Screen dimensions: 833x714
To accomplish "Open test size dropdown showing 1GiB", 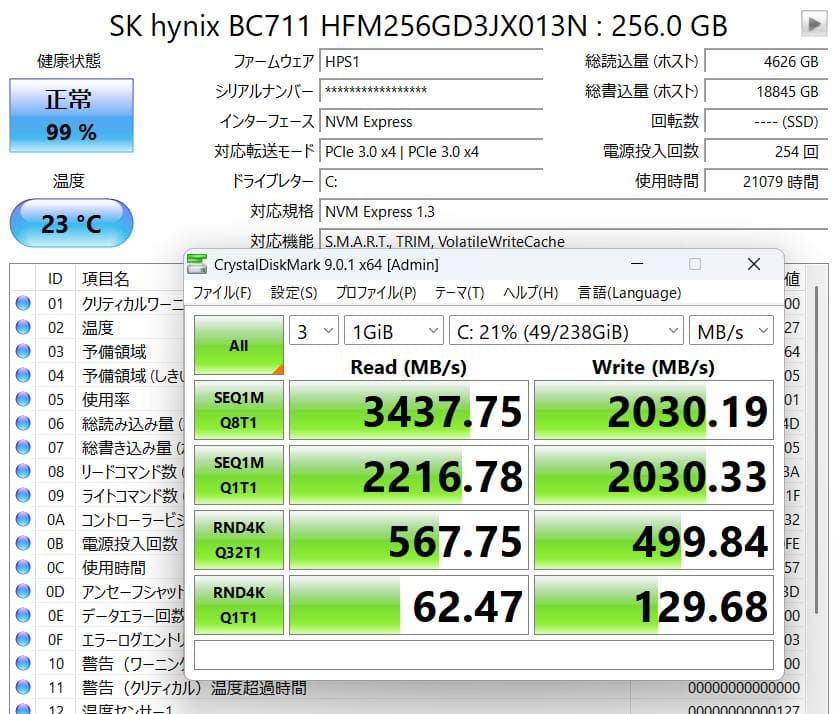I will (x=394, y=330).
